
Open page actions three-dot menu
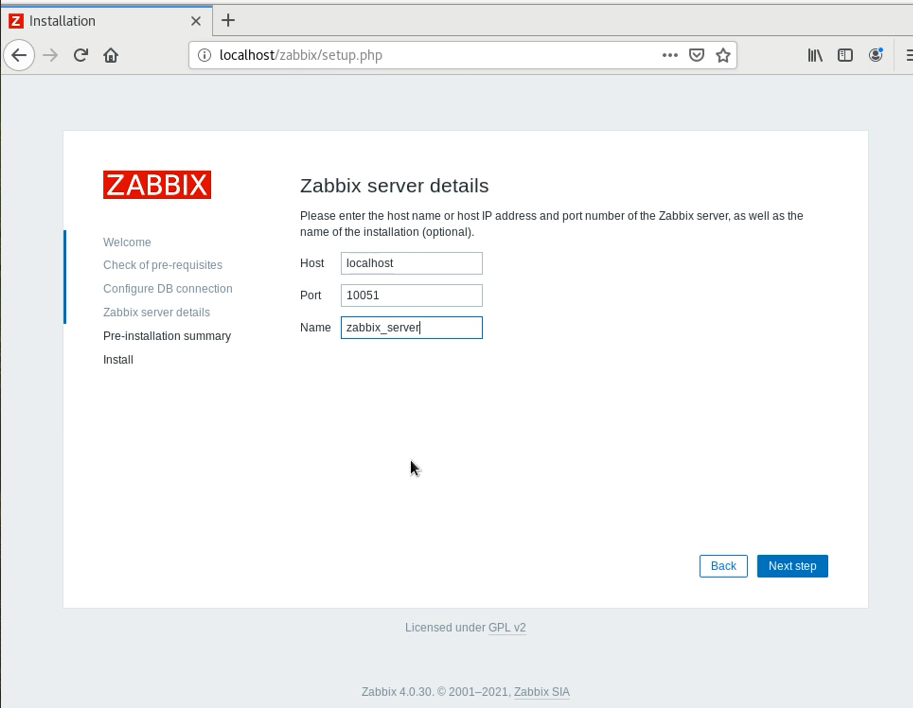pos(670,55)
